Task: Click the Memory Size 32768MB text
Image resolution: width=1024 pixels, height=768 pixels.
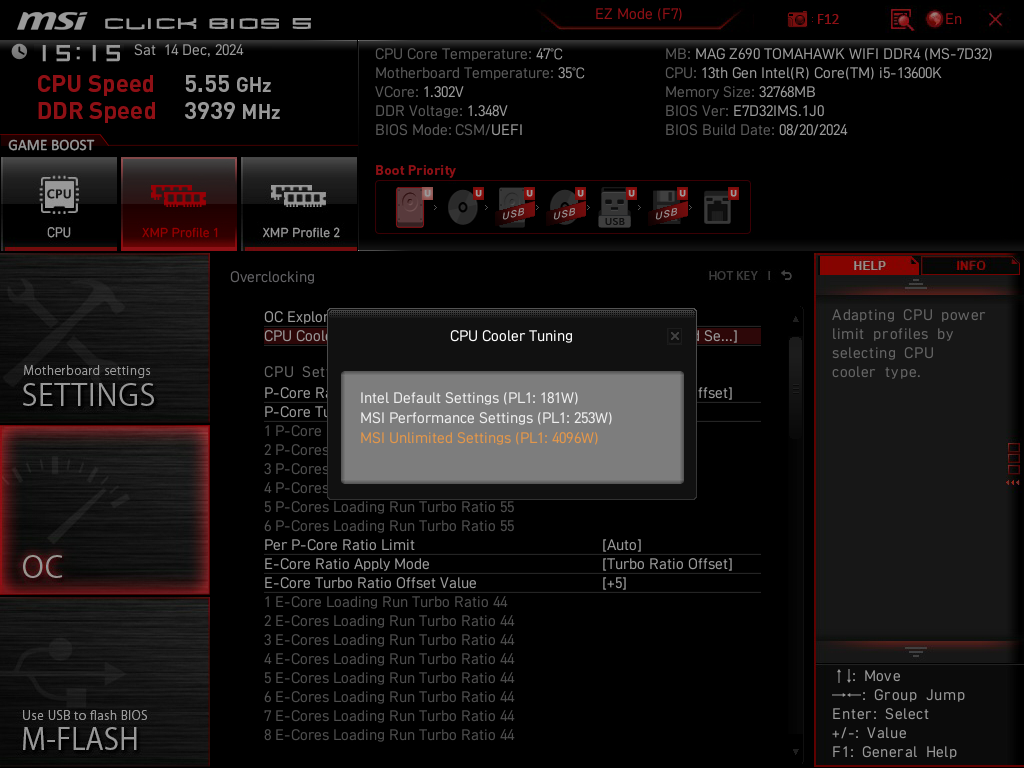Action: click(x=740, y=92)
